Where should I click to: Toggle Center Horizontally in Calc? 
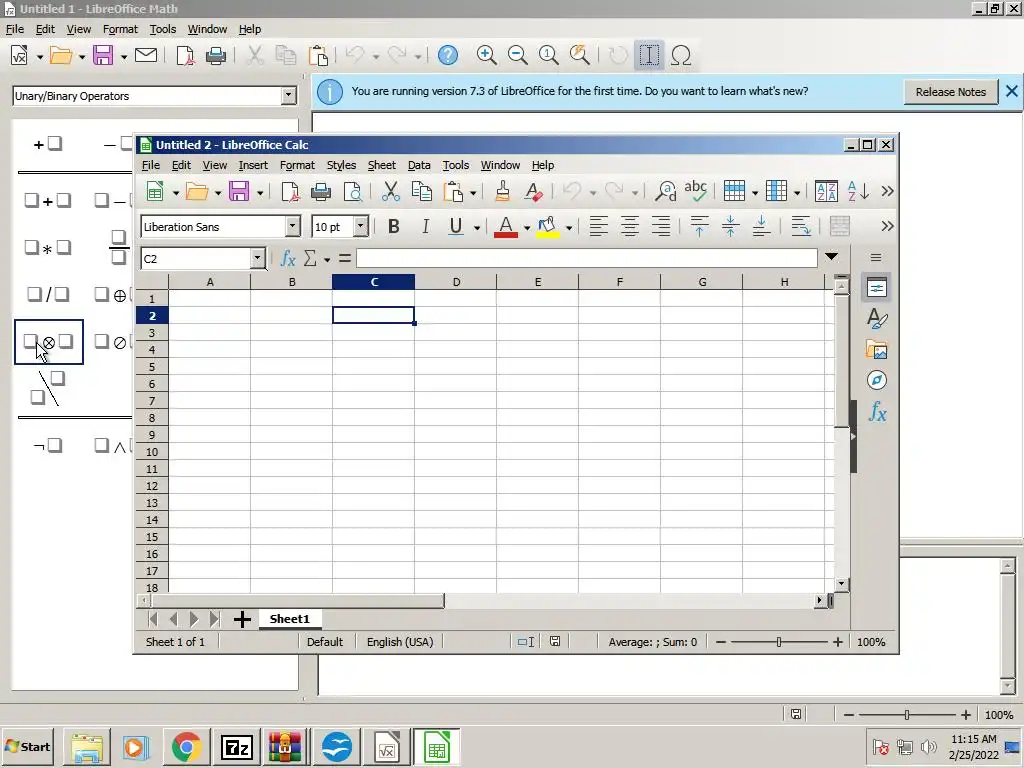630,227
